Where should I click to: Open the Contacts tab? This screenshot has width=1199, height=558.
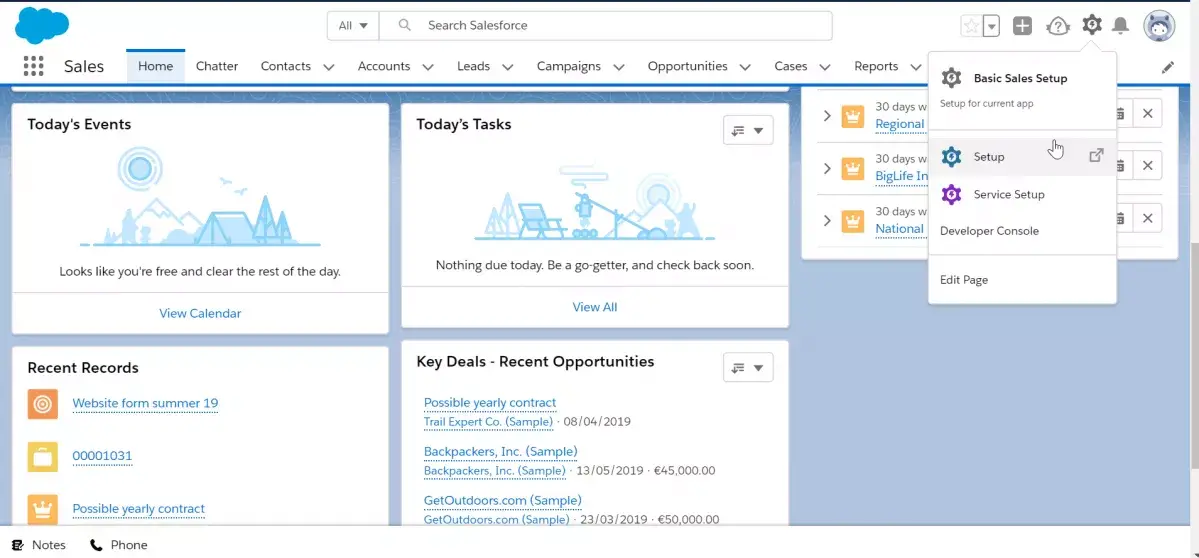(285, 67)
